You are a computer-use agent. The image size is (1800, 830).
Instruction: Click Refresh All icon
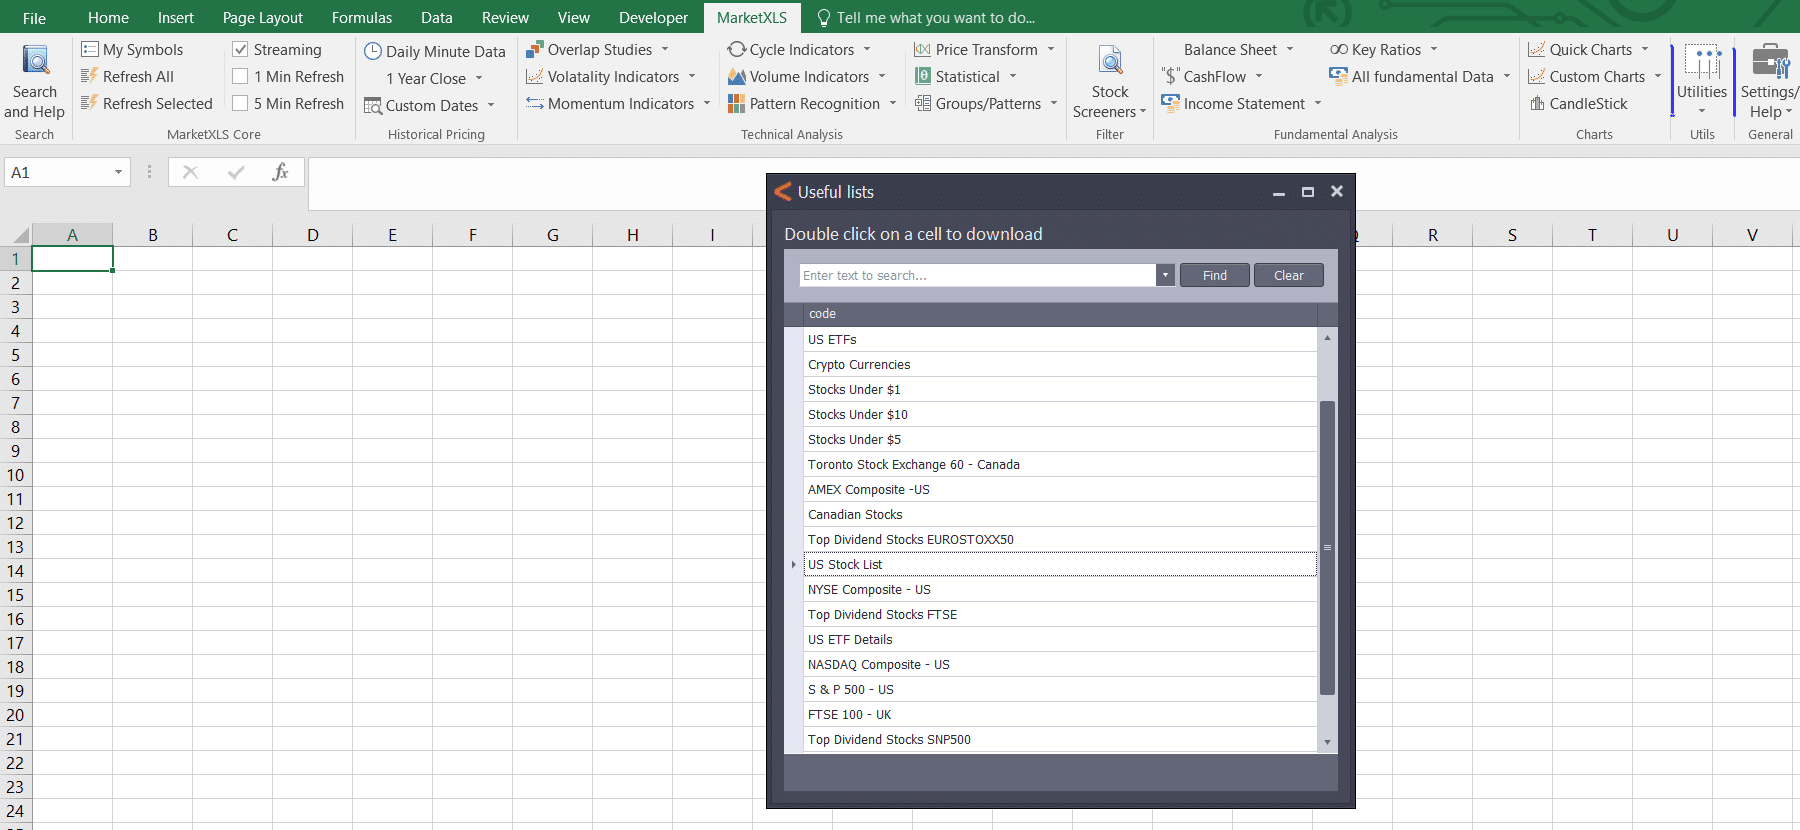pos(90,76)
